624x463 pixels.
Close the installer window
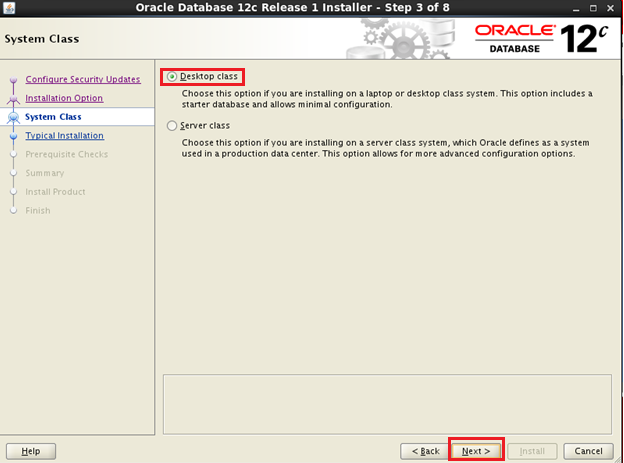(610, 8)
